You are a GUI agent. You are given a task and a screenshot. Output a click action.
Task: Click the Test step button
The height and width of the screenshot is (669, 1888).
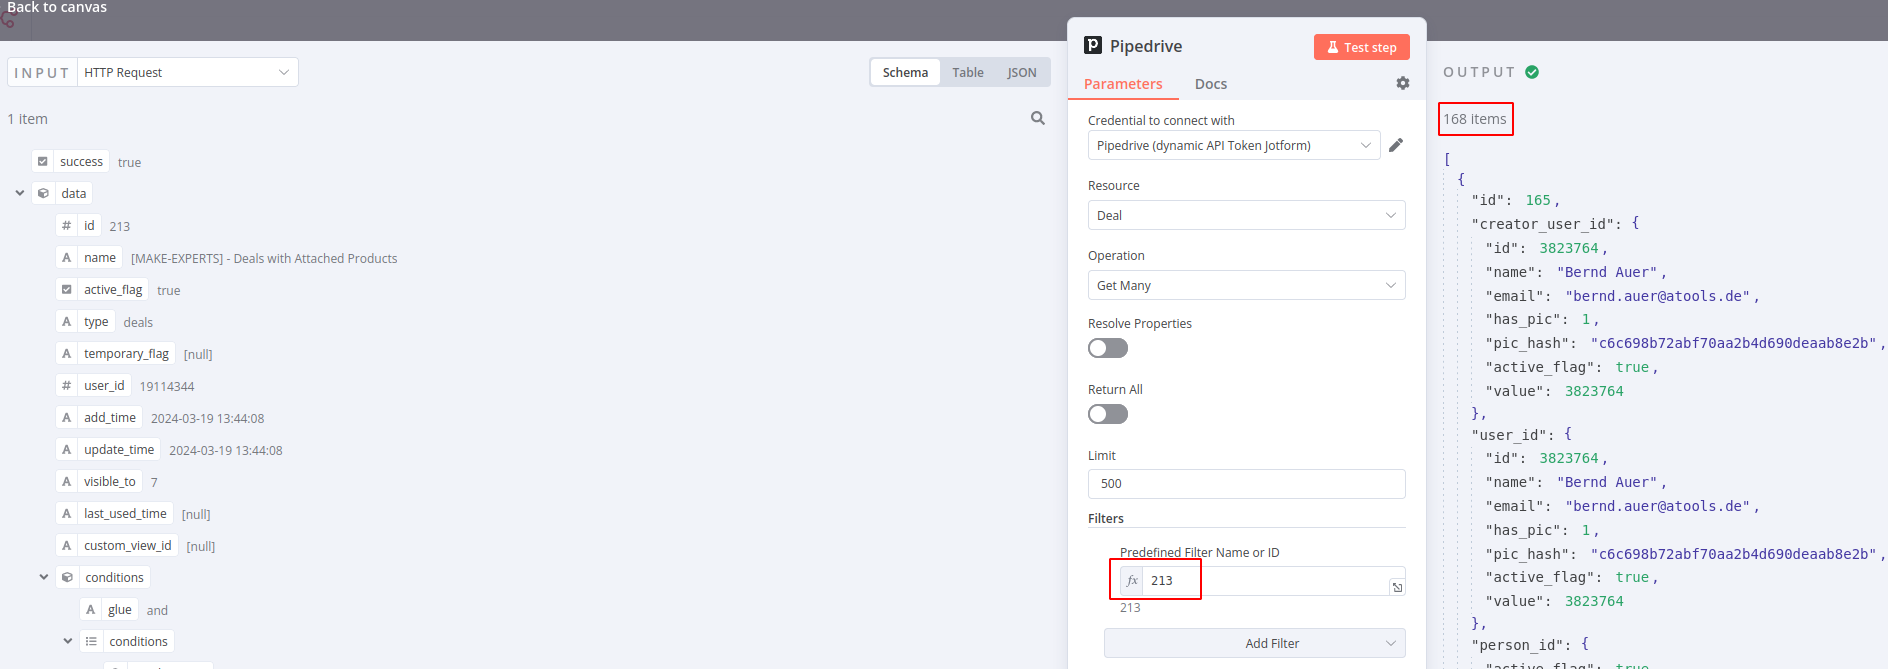1361,47
